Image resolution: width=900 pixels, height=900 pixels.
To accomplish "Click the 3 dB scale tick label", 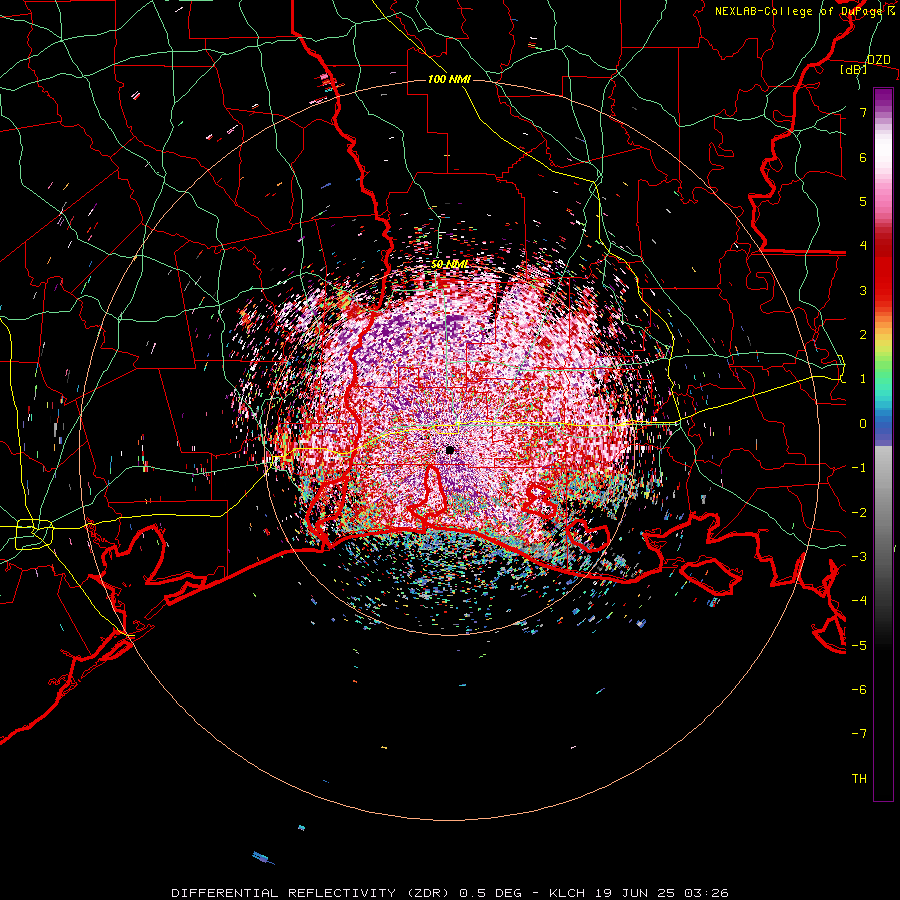I will (x=863, y=290).
